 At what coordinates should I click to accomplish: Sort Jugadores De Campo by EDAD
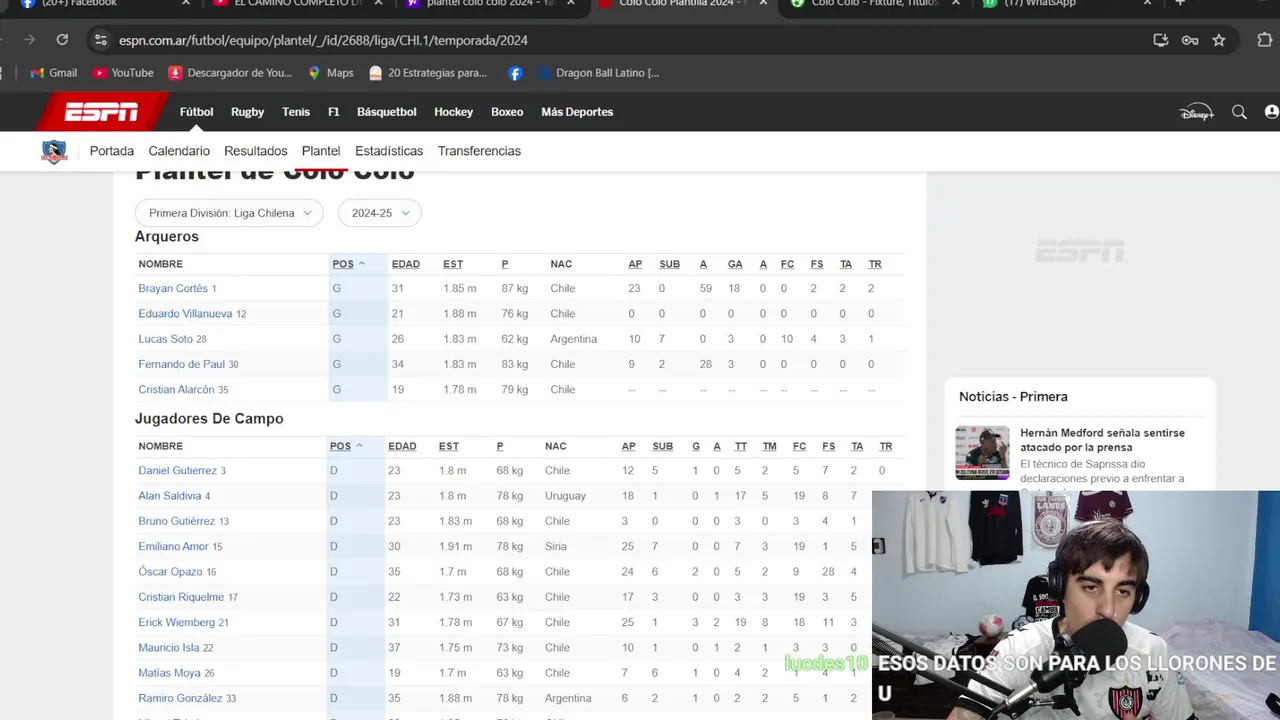402,446
